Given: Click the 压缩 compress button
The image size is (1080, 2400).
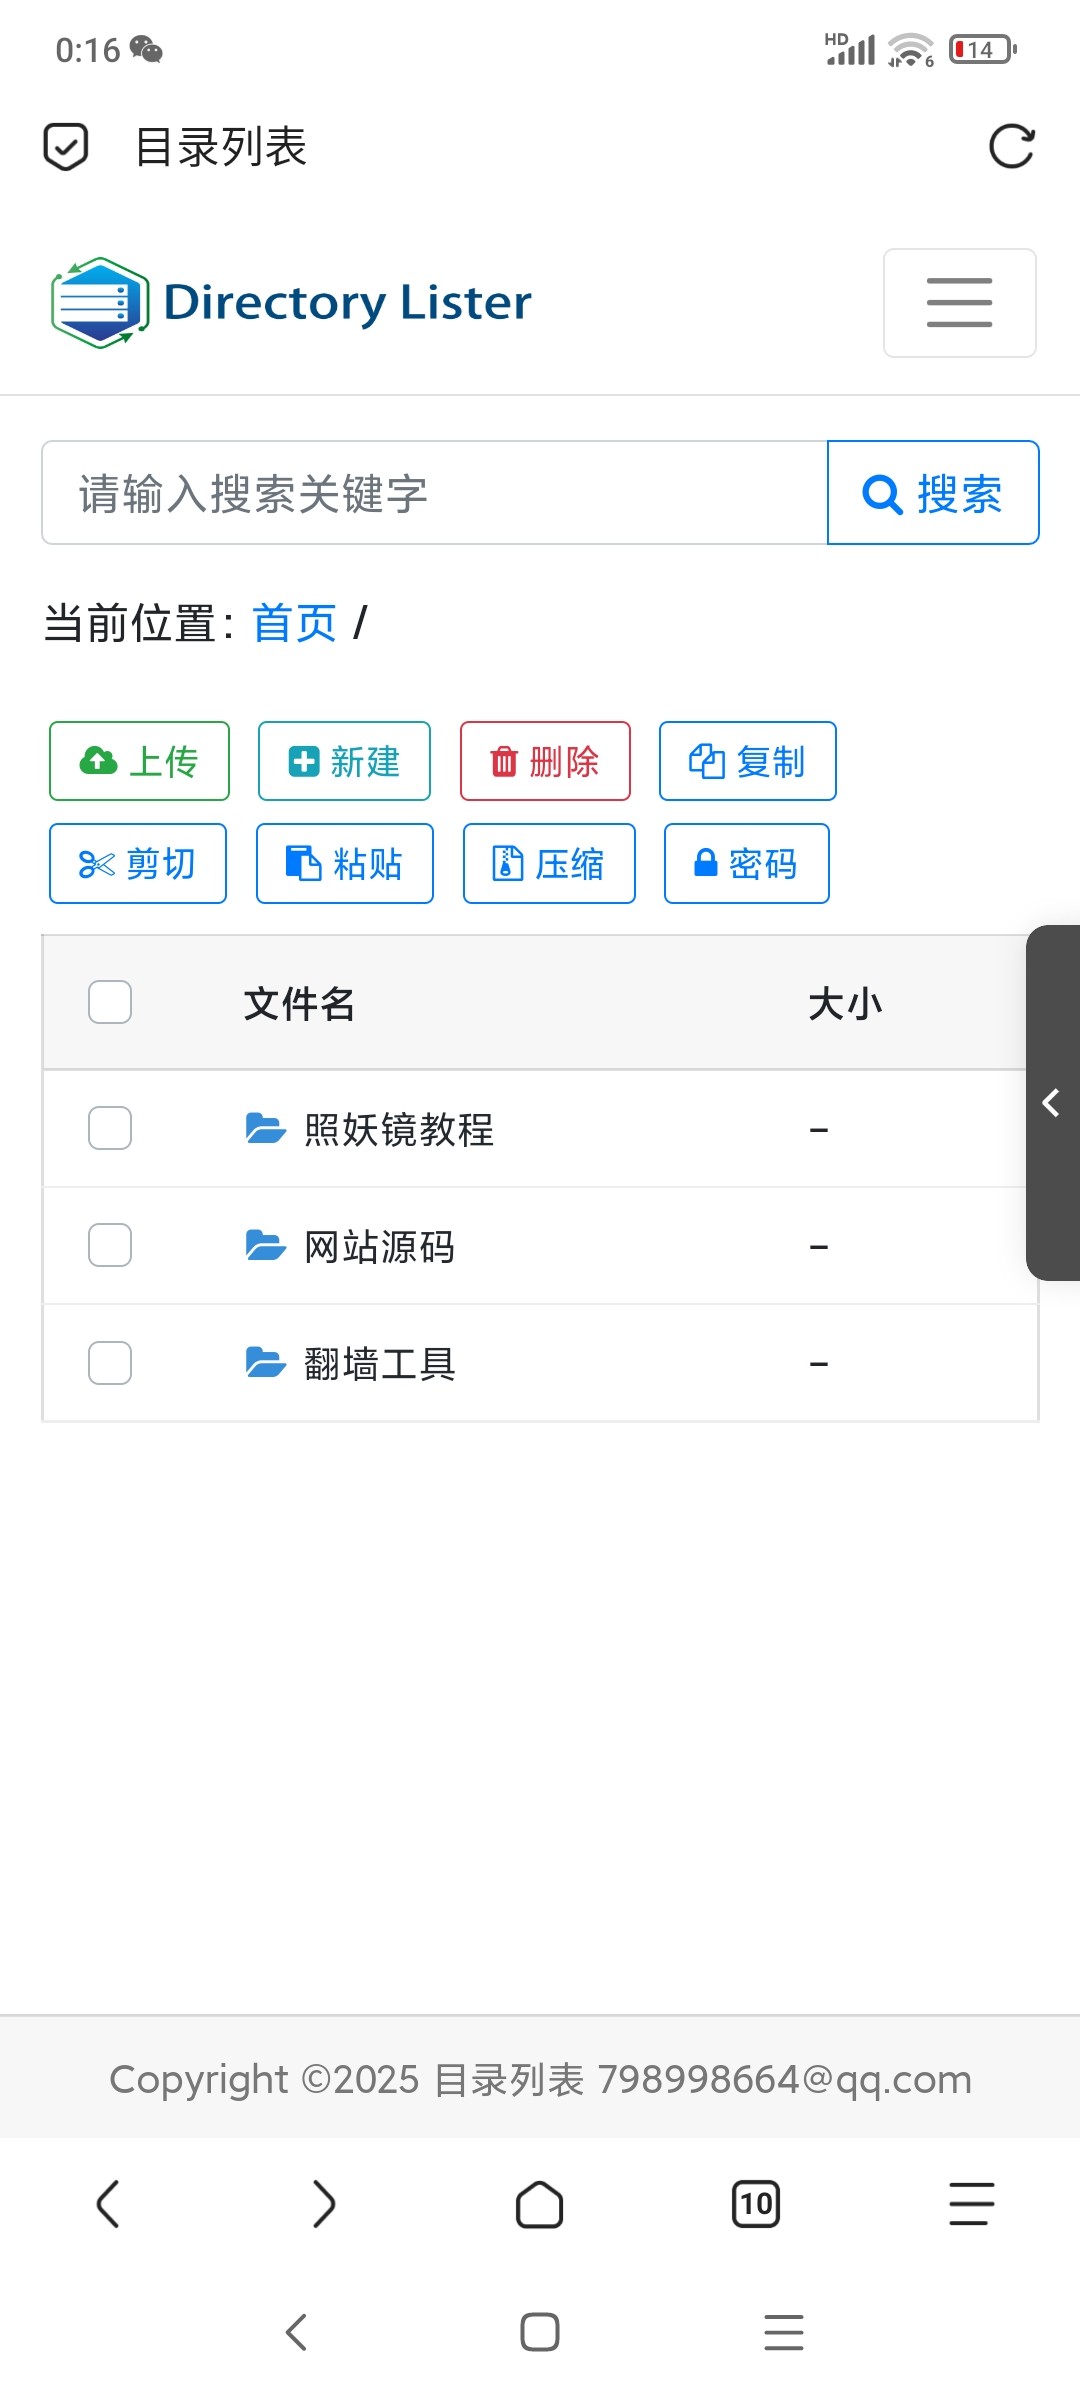Looking at the screenshot, I should [x=549, y=863].
